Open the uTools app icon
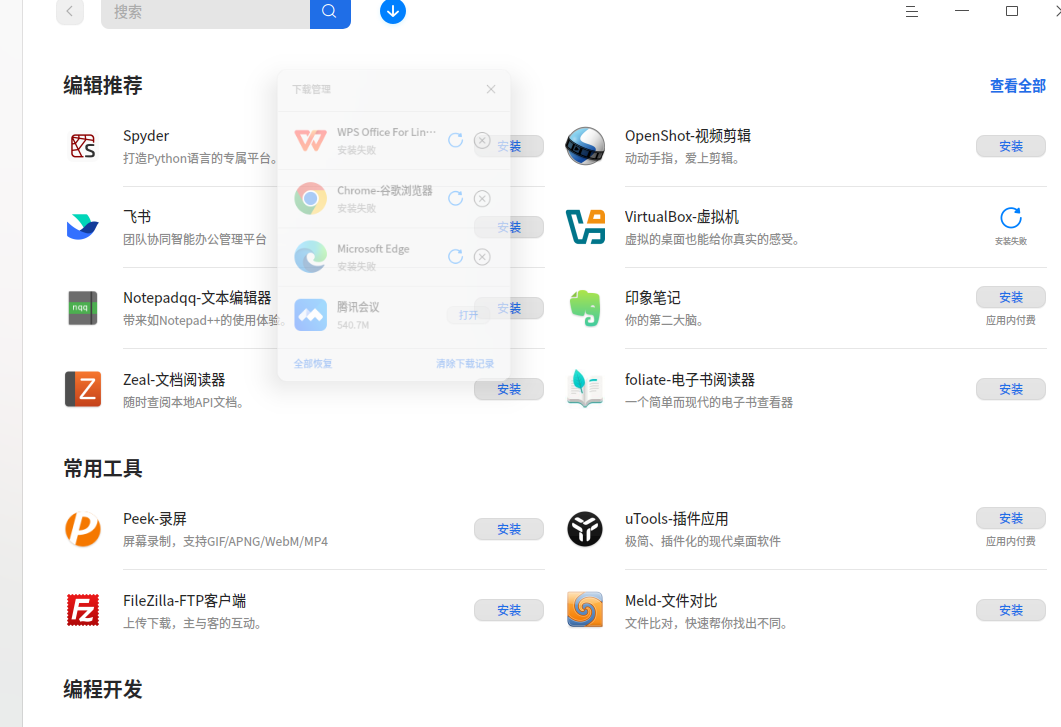This screenshot has height=727, width=1061. pos(585,529)
